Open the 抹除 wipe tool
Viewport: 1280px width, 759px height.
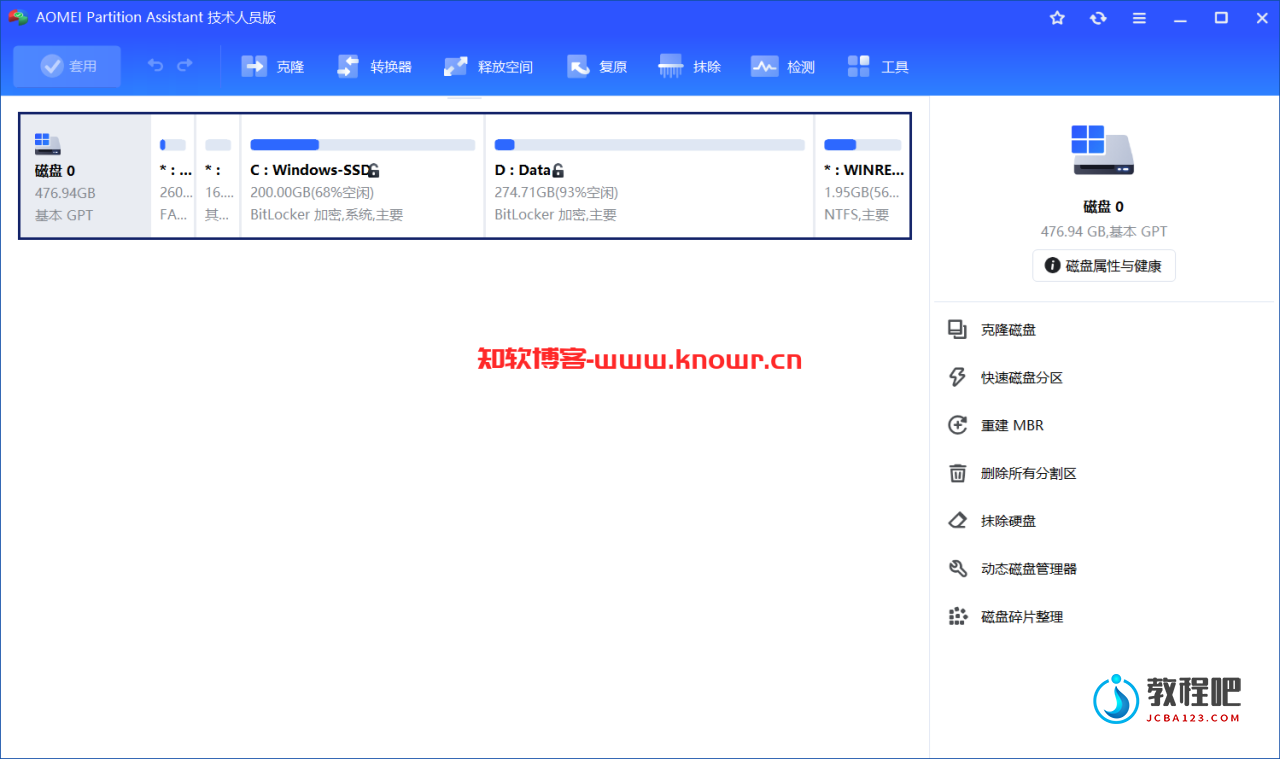coord(690,67)
